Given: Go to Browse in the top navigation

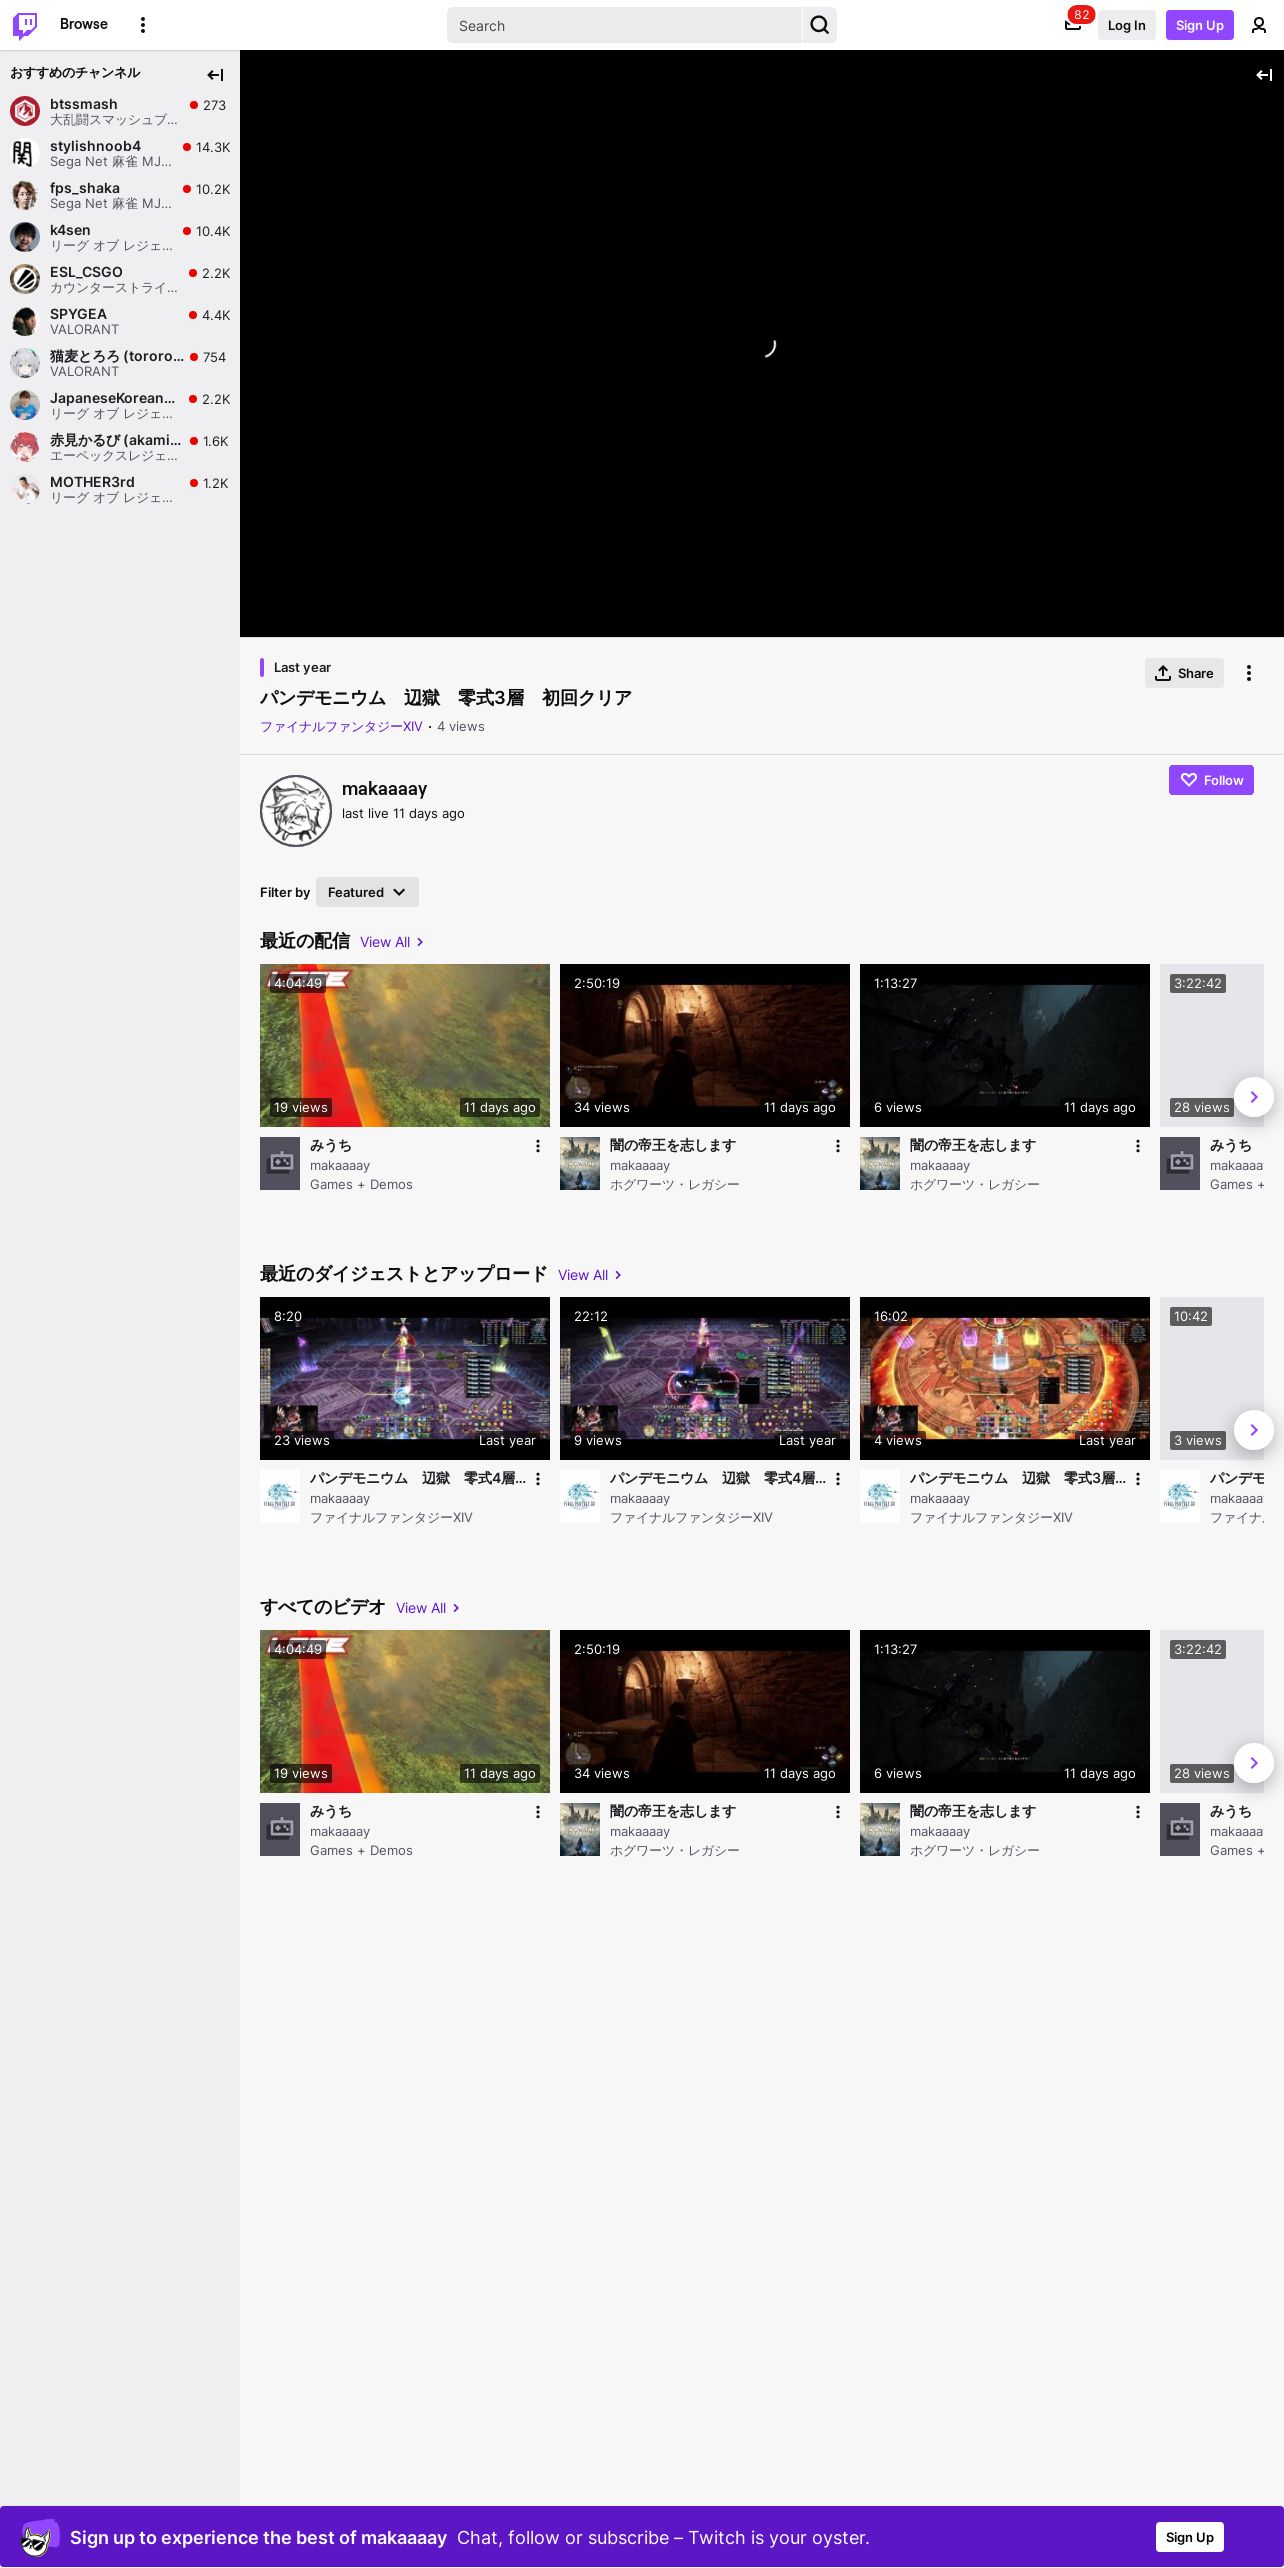Looking at the screenshot, I should (84, 24).
